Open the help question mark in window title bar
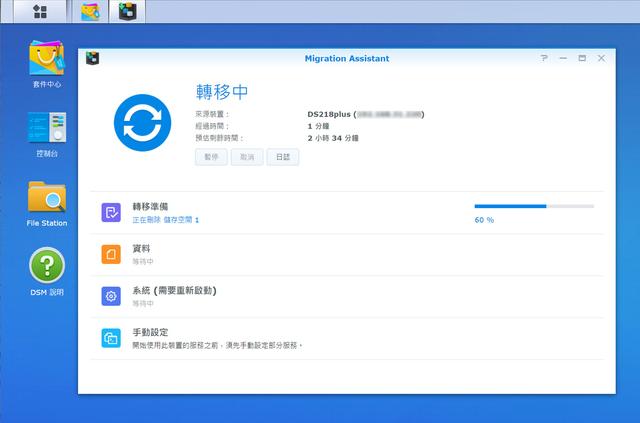 544,58
